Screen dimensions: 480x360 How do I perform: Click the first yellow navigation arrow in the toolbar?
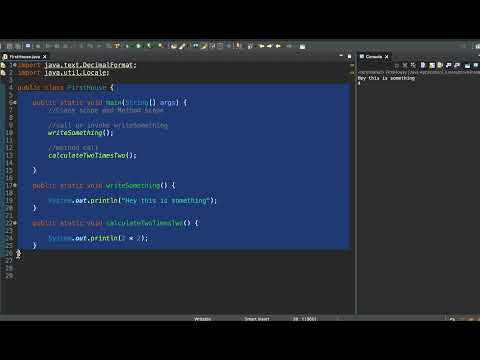click(262, 46)
